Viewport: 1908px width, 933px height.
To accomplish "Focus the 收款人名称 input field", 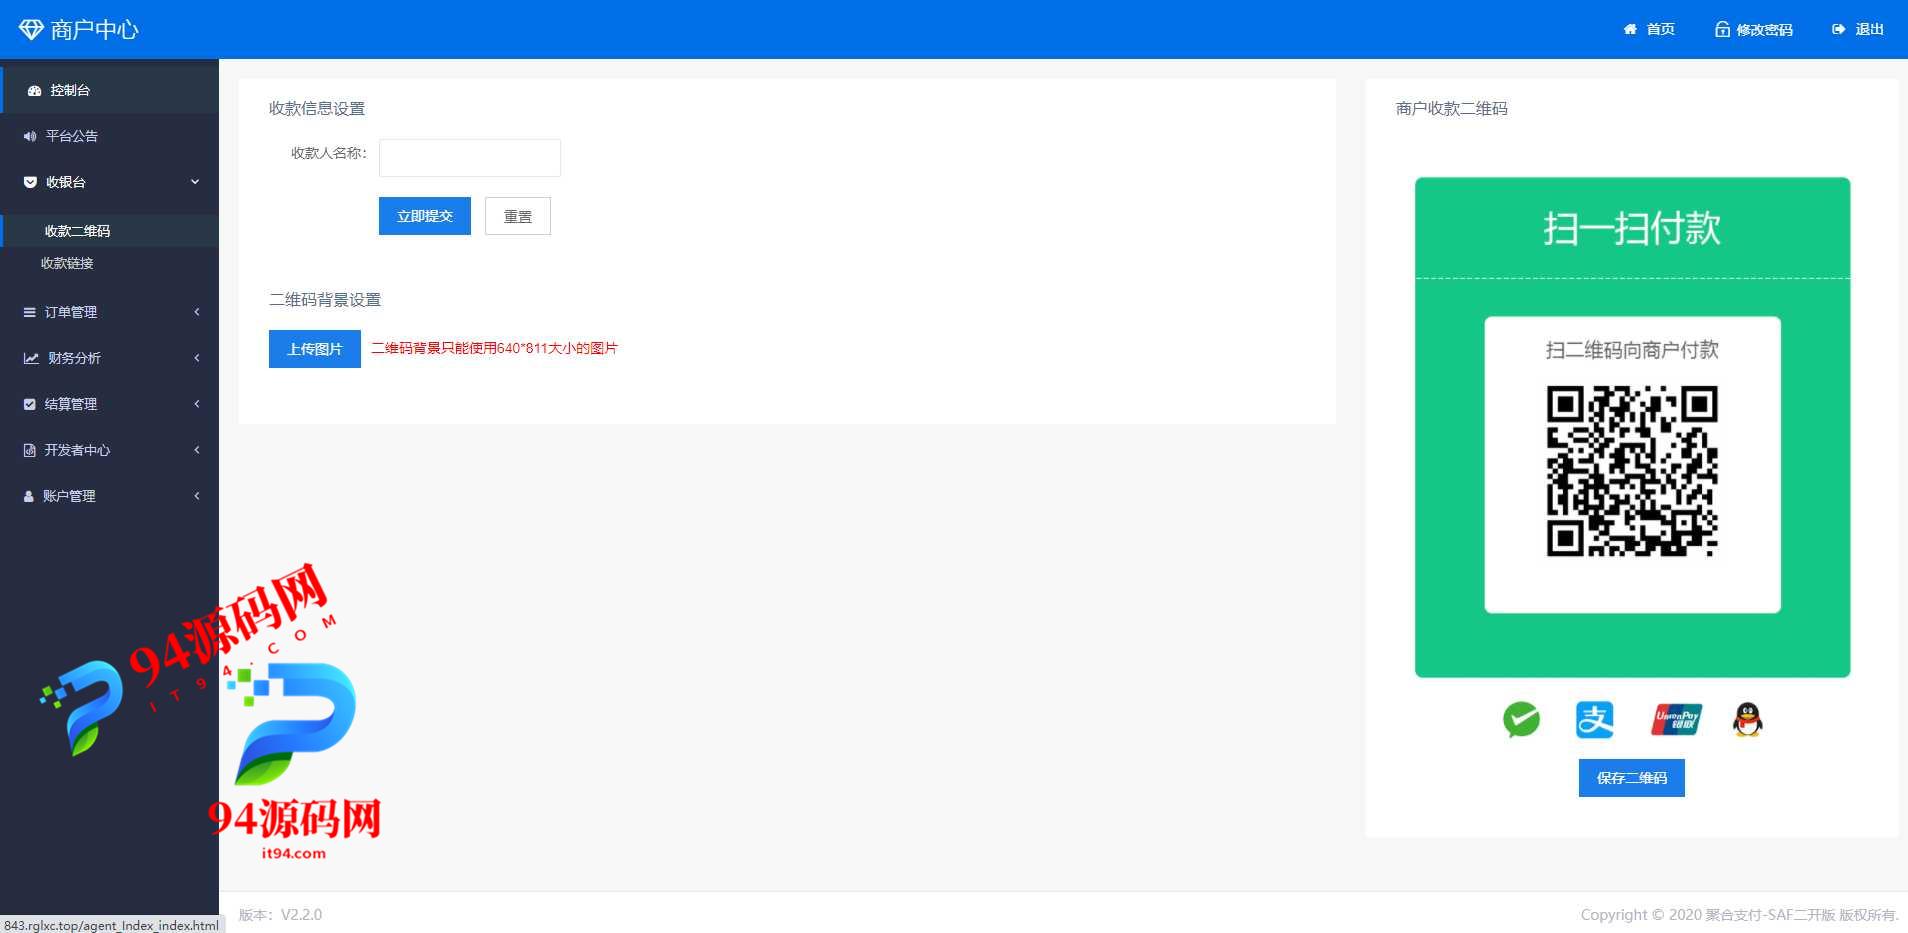I will tap(470, 158).
